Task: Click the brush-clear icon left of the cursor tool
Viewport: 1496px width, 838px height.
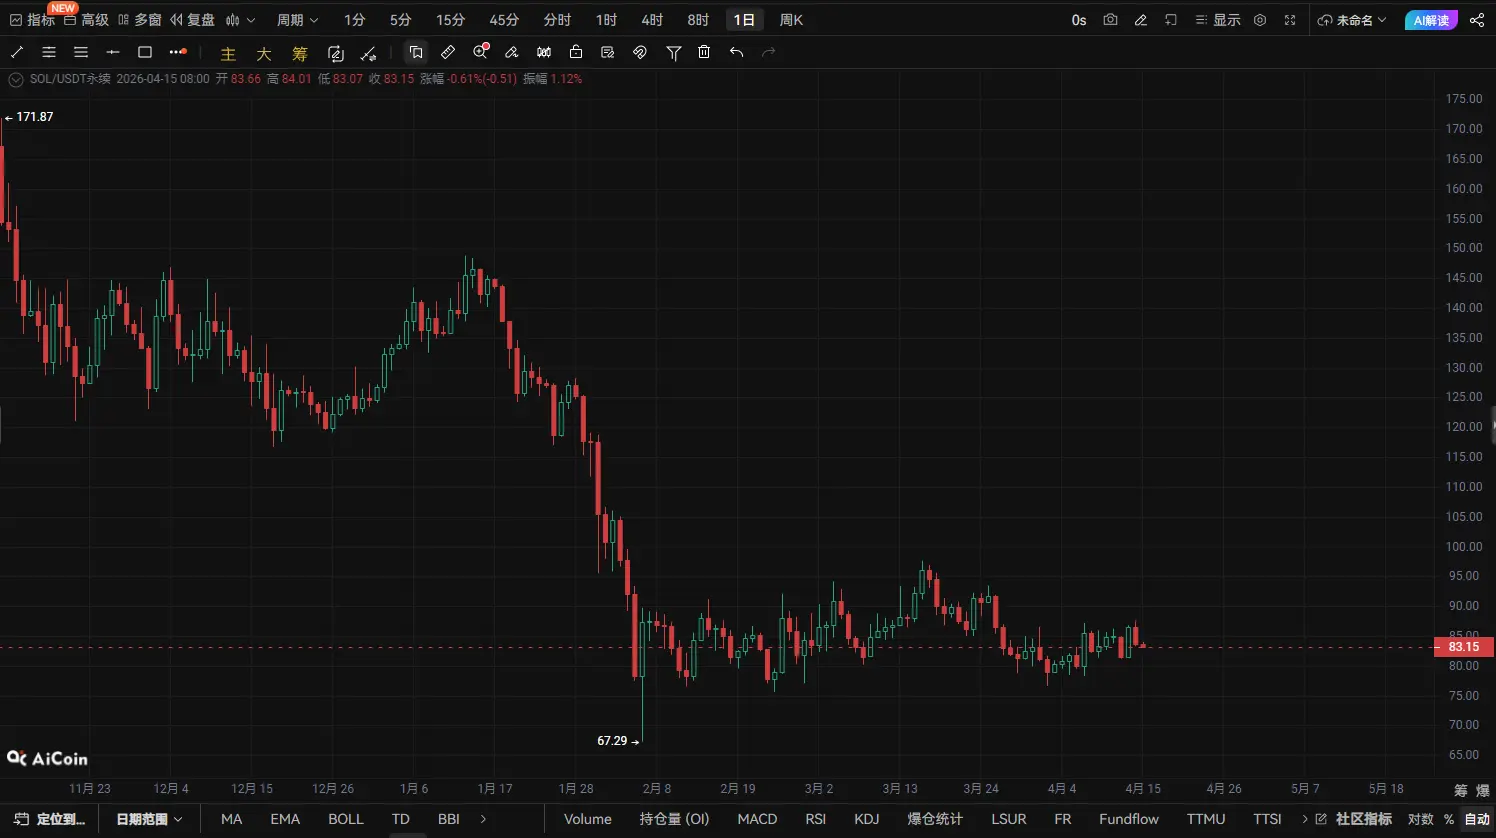Action: [369, 53]
